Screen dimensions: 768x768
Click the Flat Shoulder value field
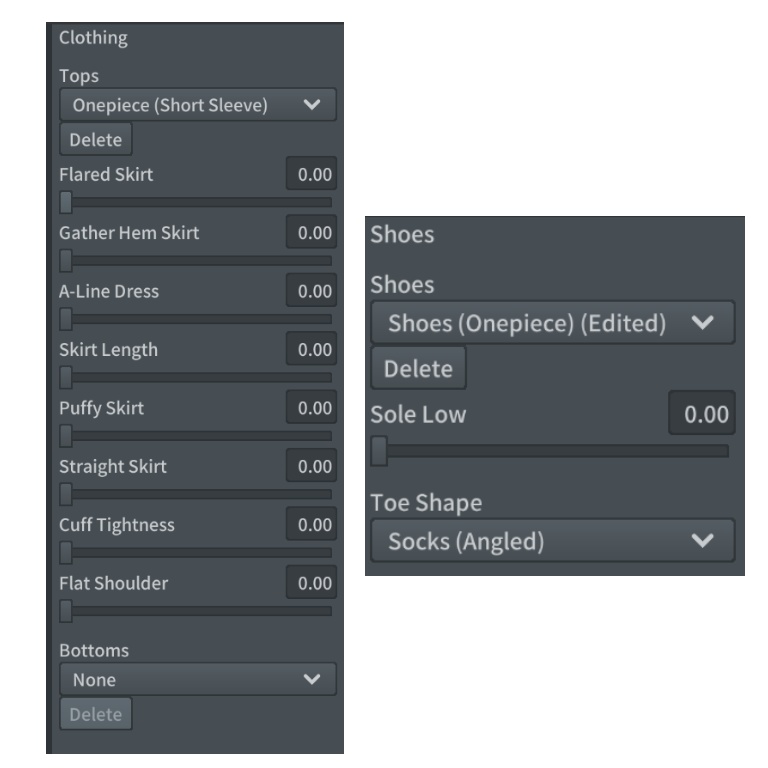tap(311, 582)
